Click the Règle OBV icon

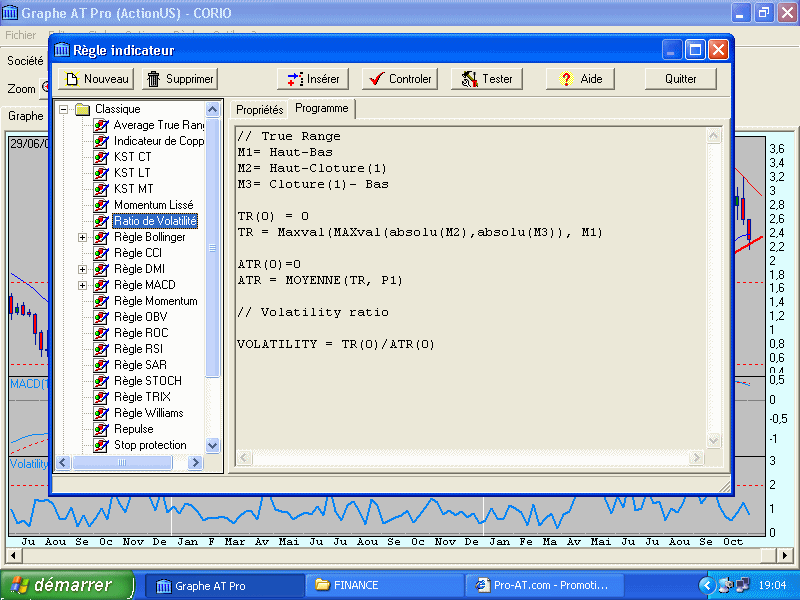click(x=101, y=317)
